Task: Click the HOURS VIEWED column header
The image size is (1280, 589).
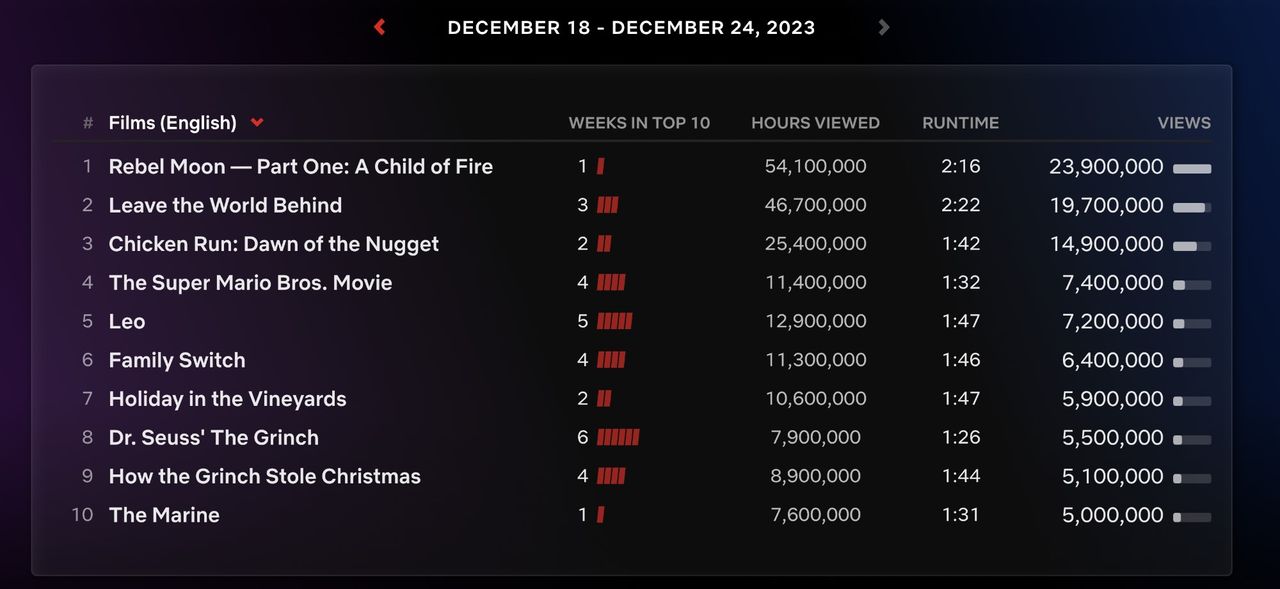Action: pyautogui.click(x=815, y=123)
